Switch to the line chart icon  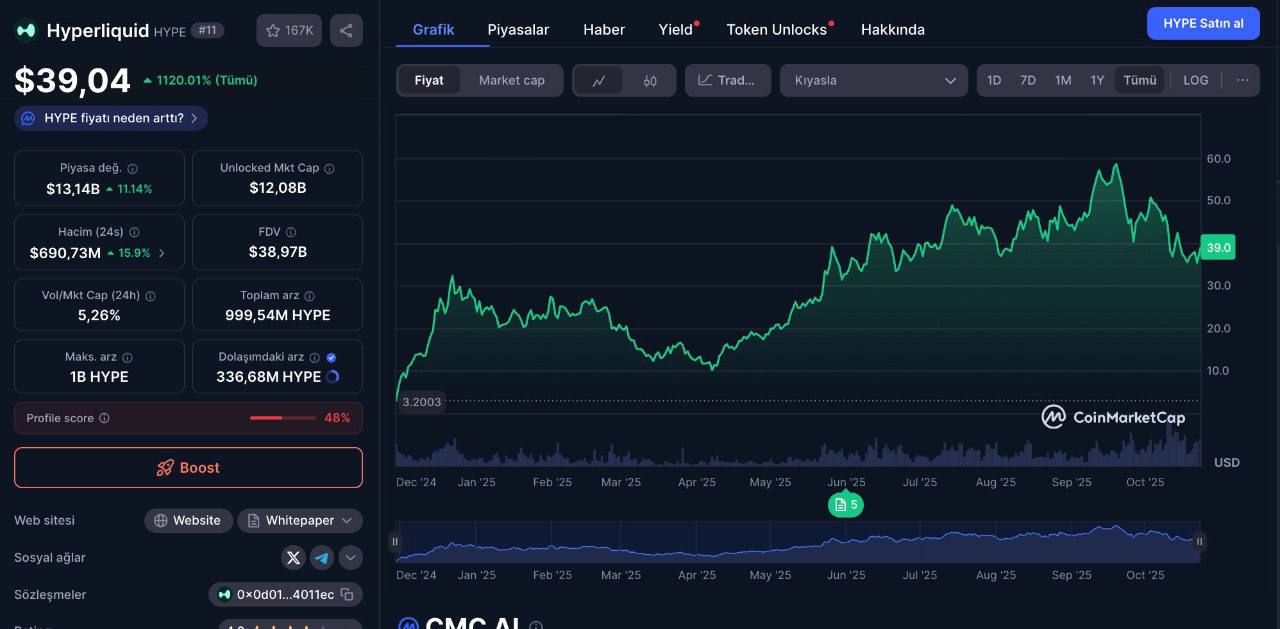pos(599,81)
